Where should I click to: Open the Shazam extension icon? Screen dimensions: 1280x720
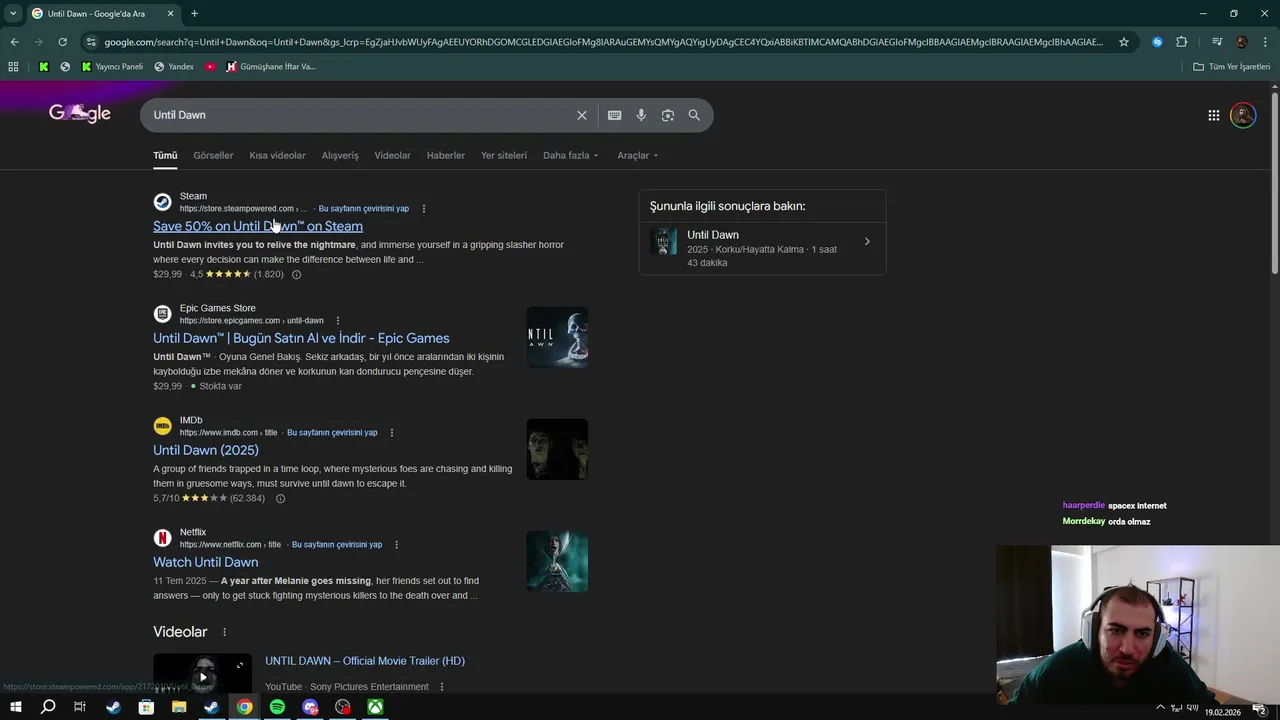(1157, 42)
